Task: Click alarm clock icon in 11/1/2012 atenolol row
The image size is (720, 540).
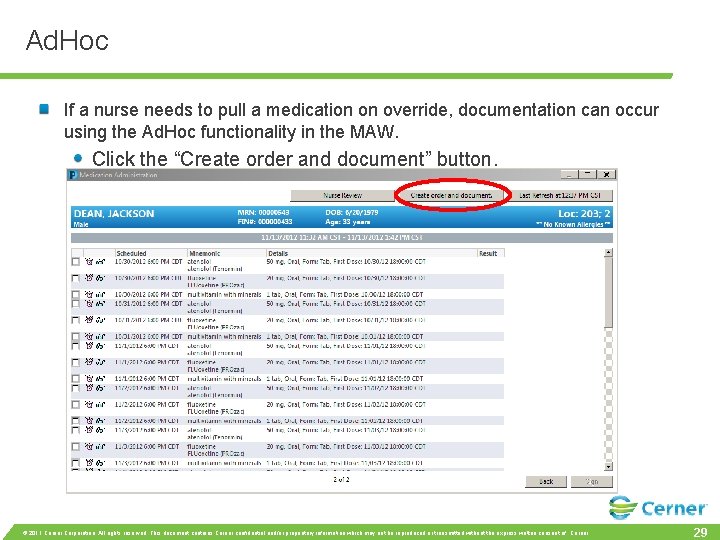Action: [89, 346]
